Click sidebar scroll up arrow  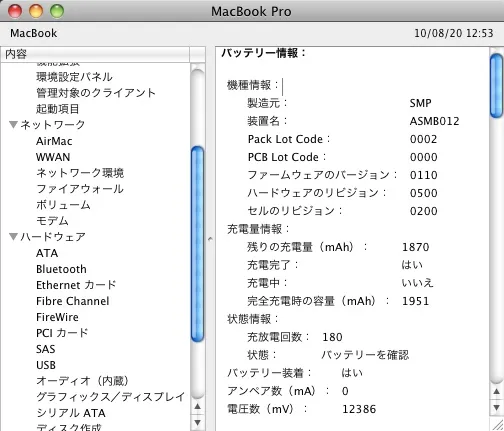(198, 406)
